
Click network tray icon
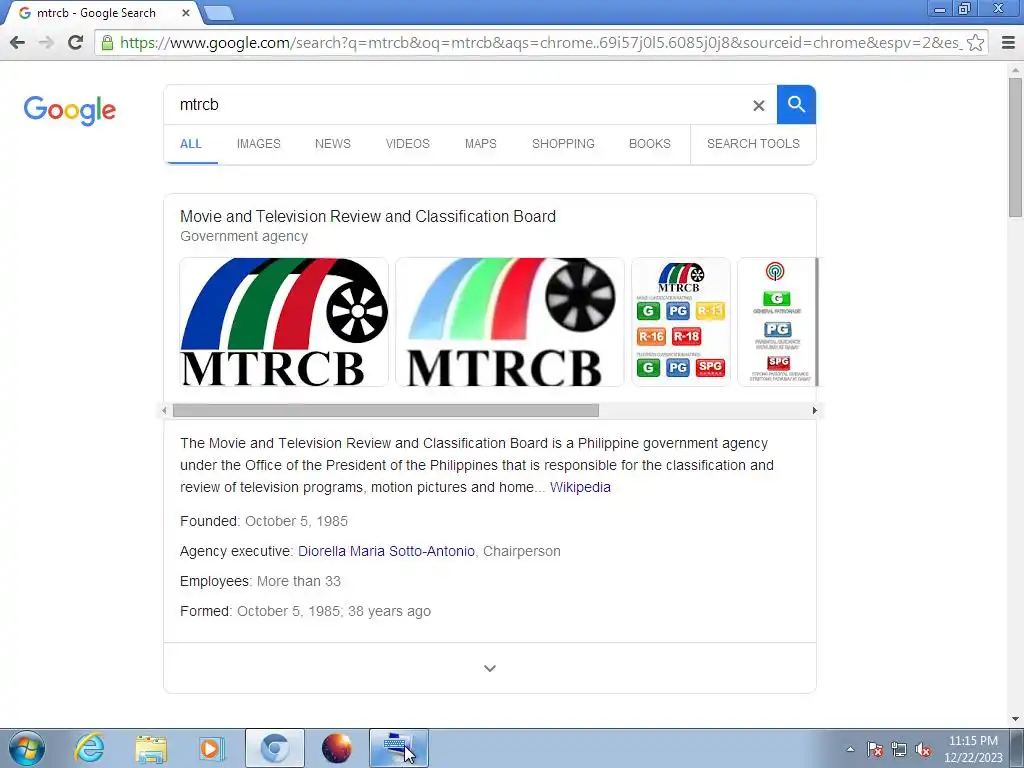pos(899,749)
